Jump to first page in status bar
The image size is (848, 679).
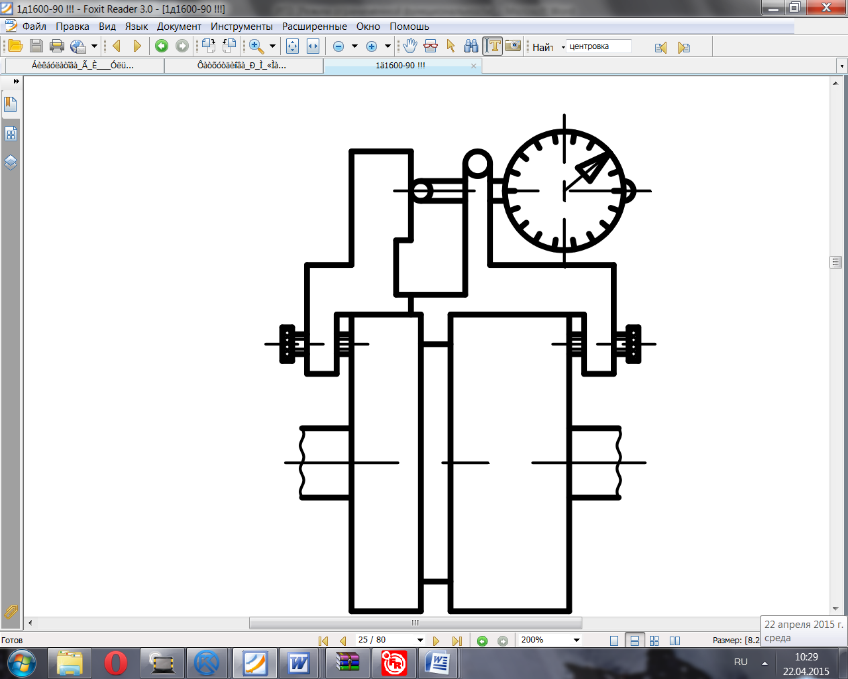tap(323, 641)
